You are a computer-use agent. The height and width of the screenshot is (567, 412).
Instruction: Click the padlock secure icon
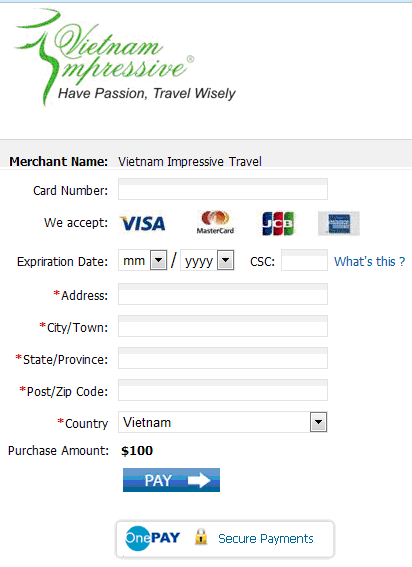tap(201, 537)
